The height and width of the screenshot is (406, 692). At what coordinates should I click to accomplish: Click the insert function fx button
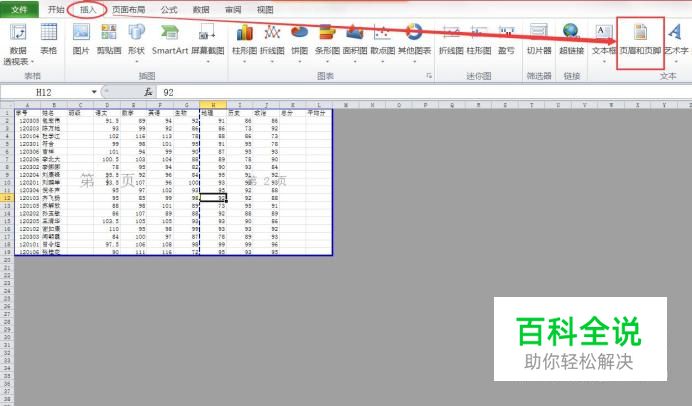tap(148, 92)
